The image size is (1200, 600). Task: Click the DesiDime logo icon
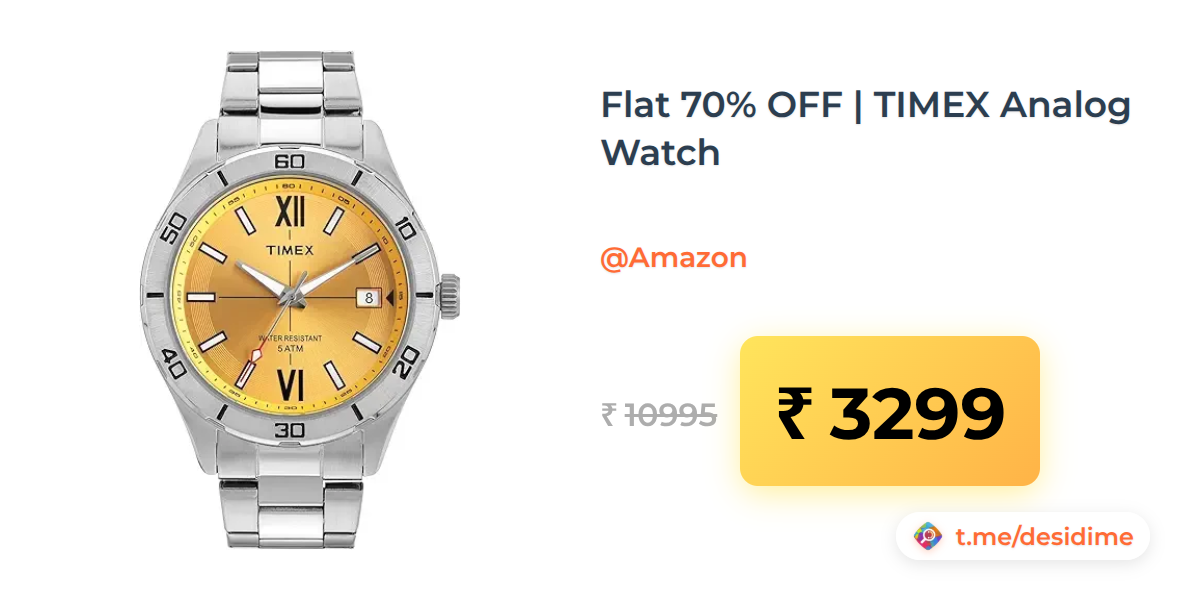pos(928,537)
